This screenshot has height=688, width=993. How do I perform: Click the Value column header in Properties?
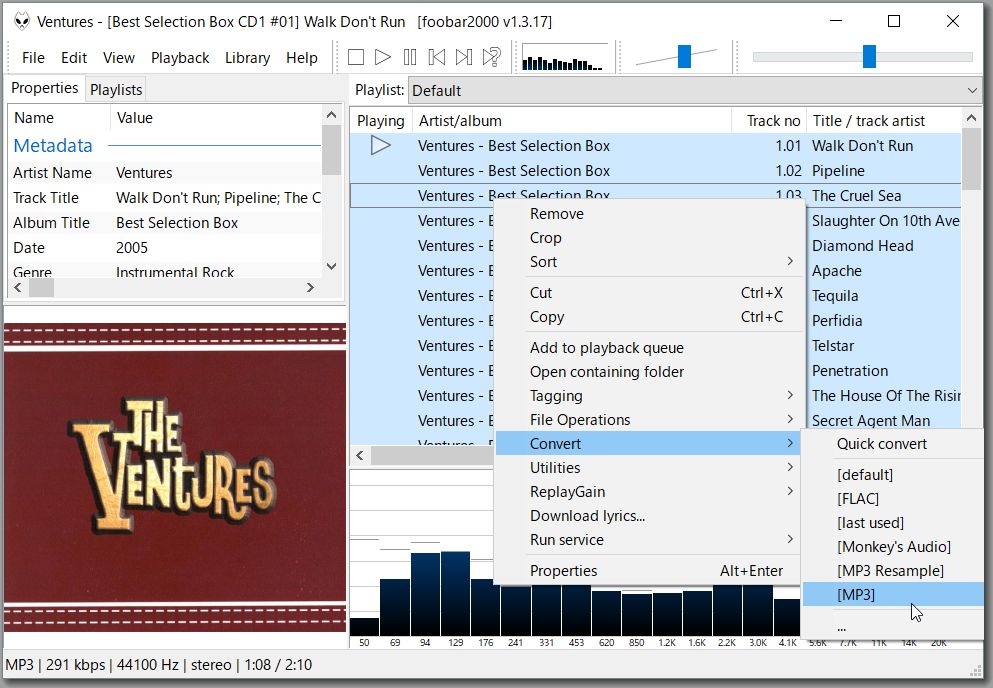tap(215, 118)
